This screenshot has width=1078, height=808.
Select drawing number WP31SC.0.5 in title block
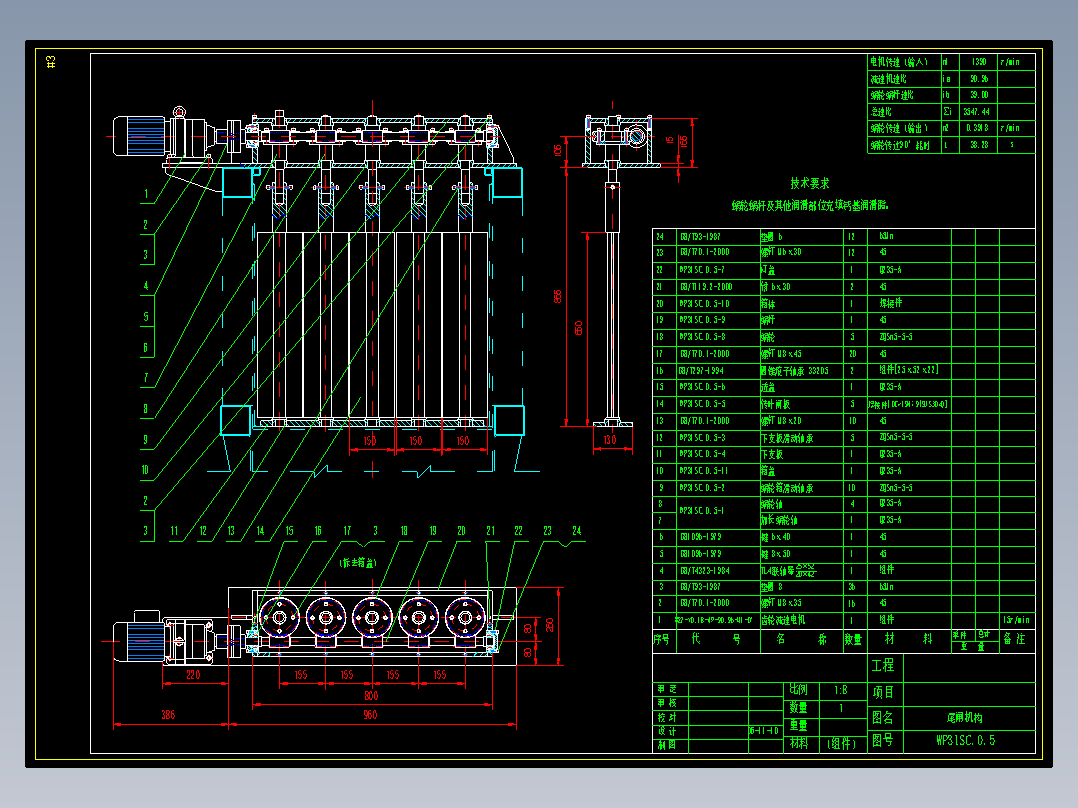(965, 741)
